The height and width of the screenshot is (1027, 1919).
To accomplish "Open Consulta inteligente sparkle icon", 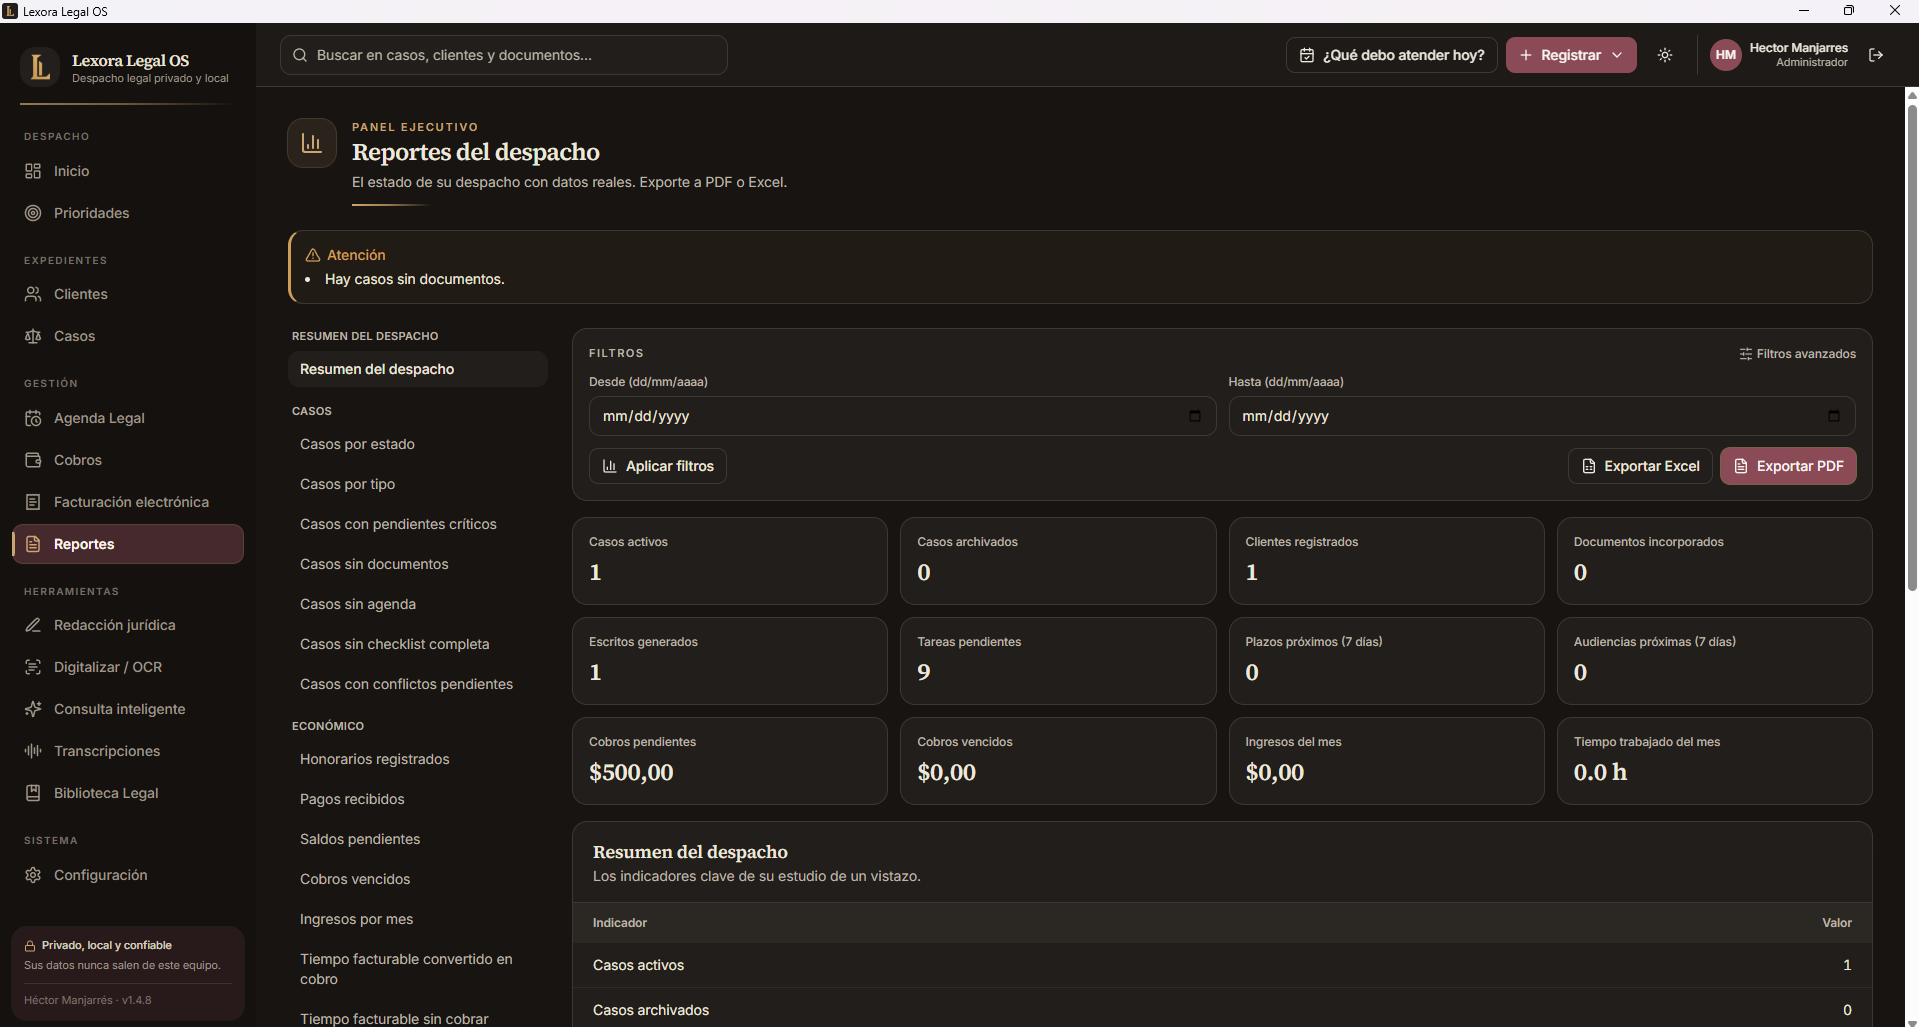I will pos(33,709).
